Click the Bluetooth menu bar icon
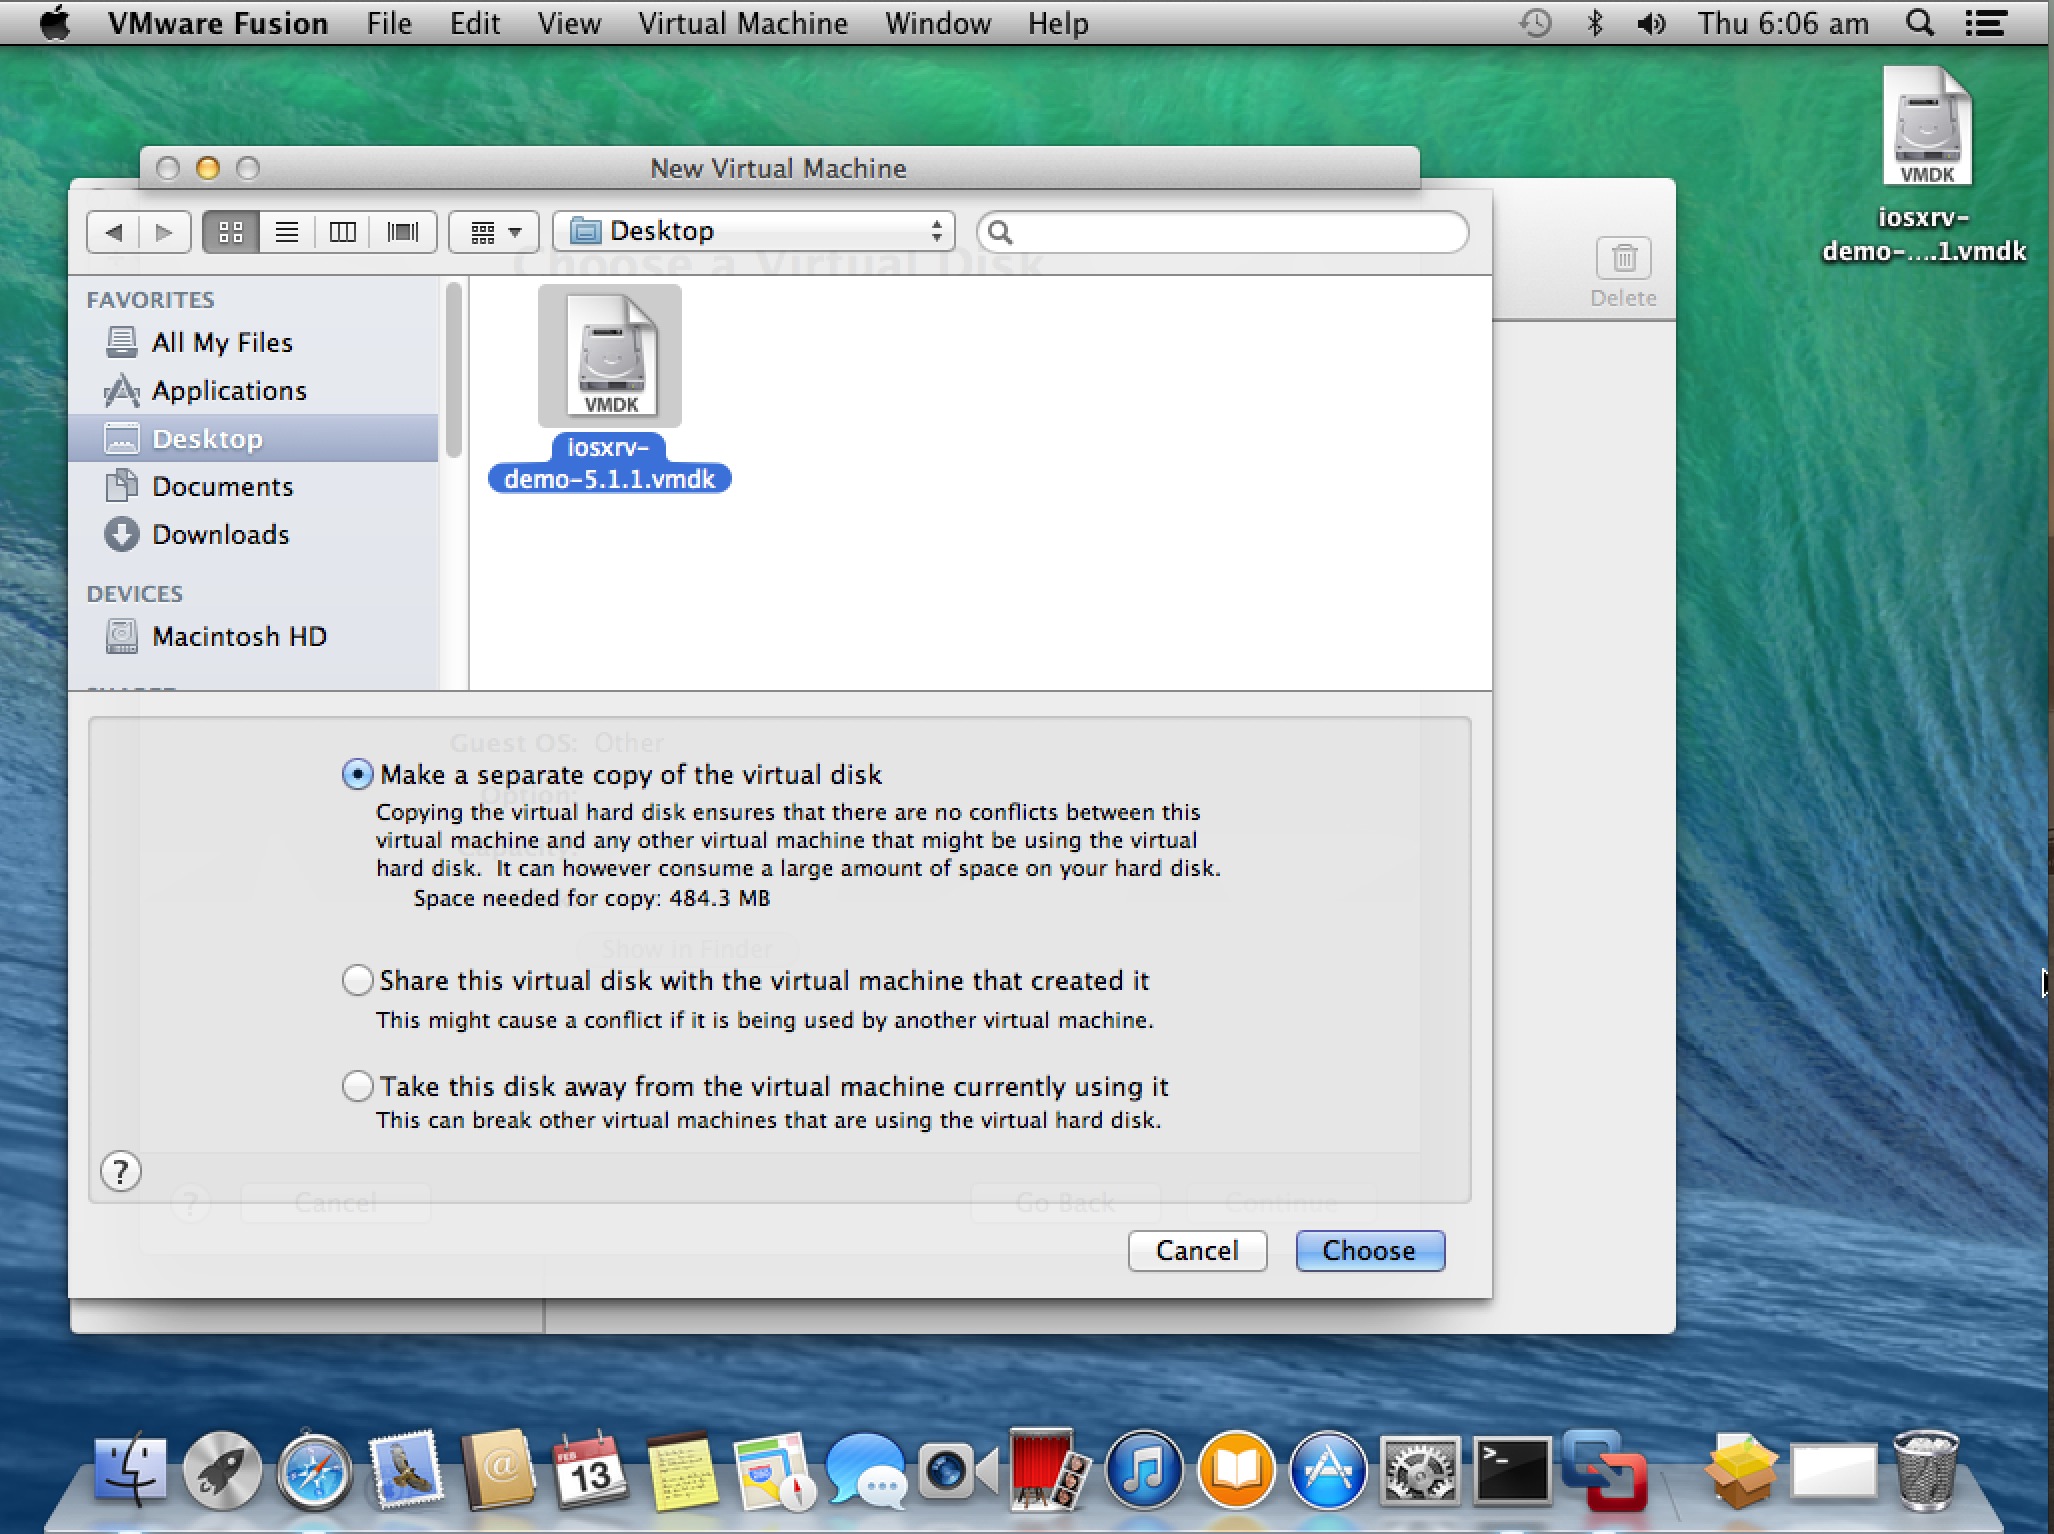This screenshot has height=1534, width=2054. pos(1595,23)
